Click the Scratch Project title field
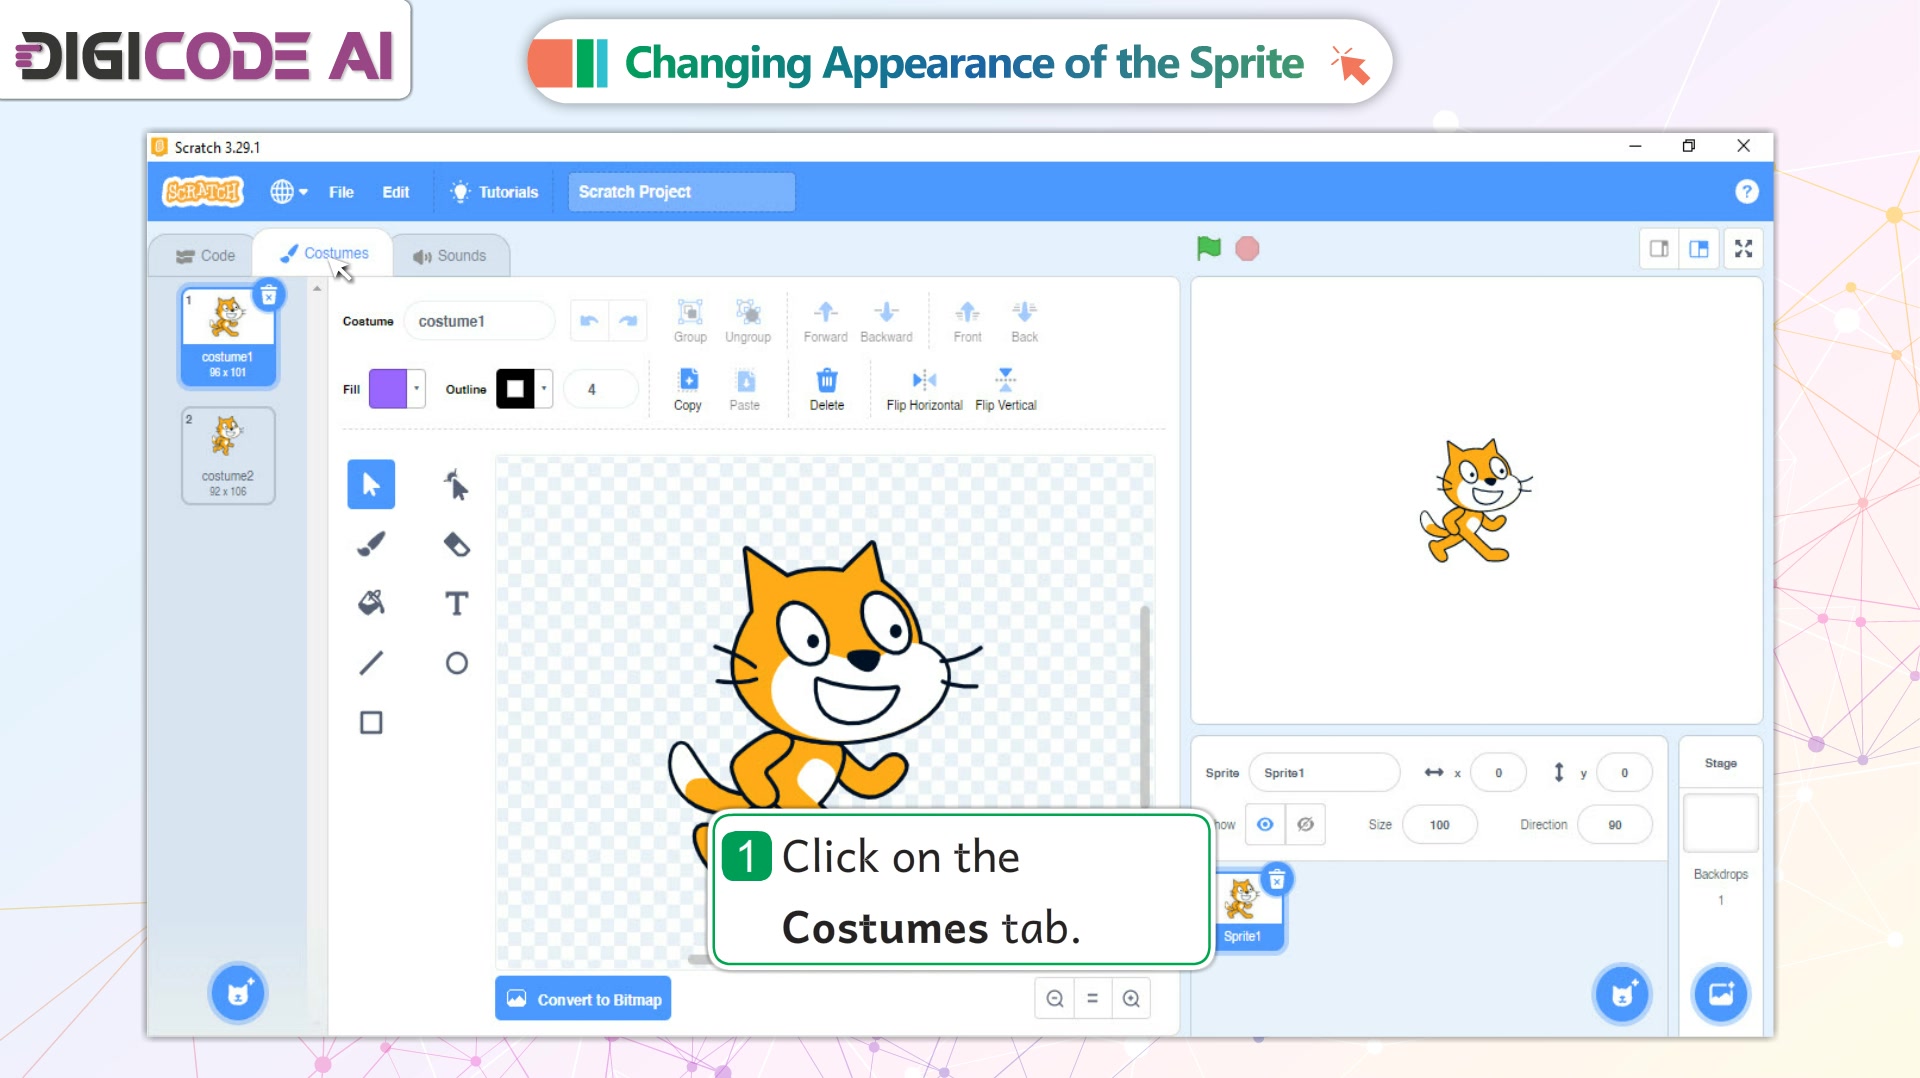 (682, 192)
